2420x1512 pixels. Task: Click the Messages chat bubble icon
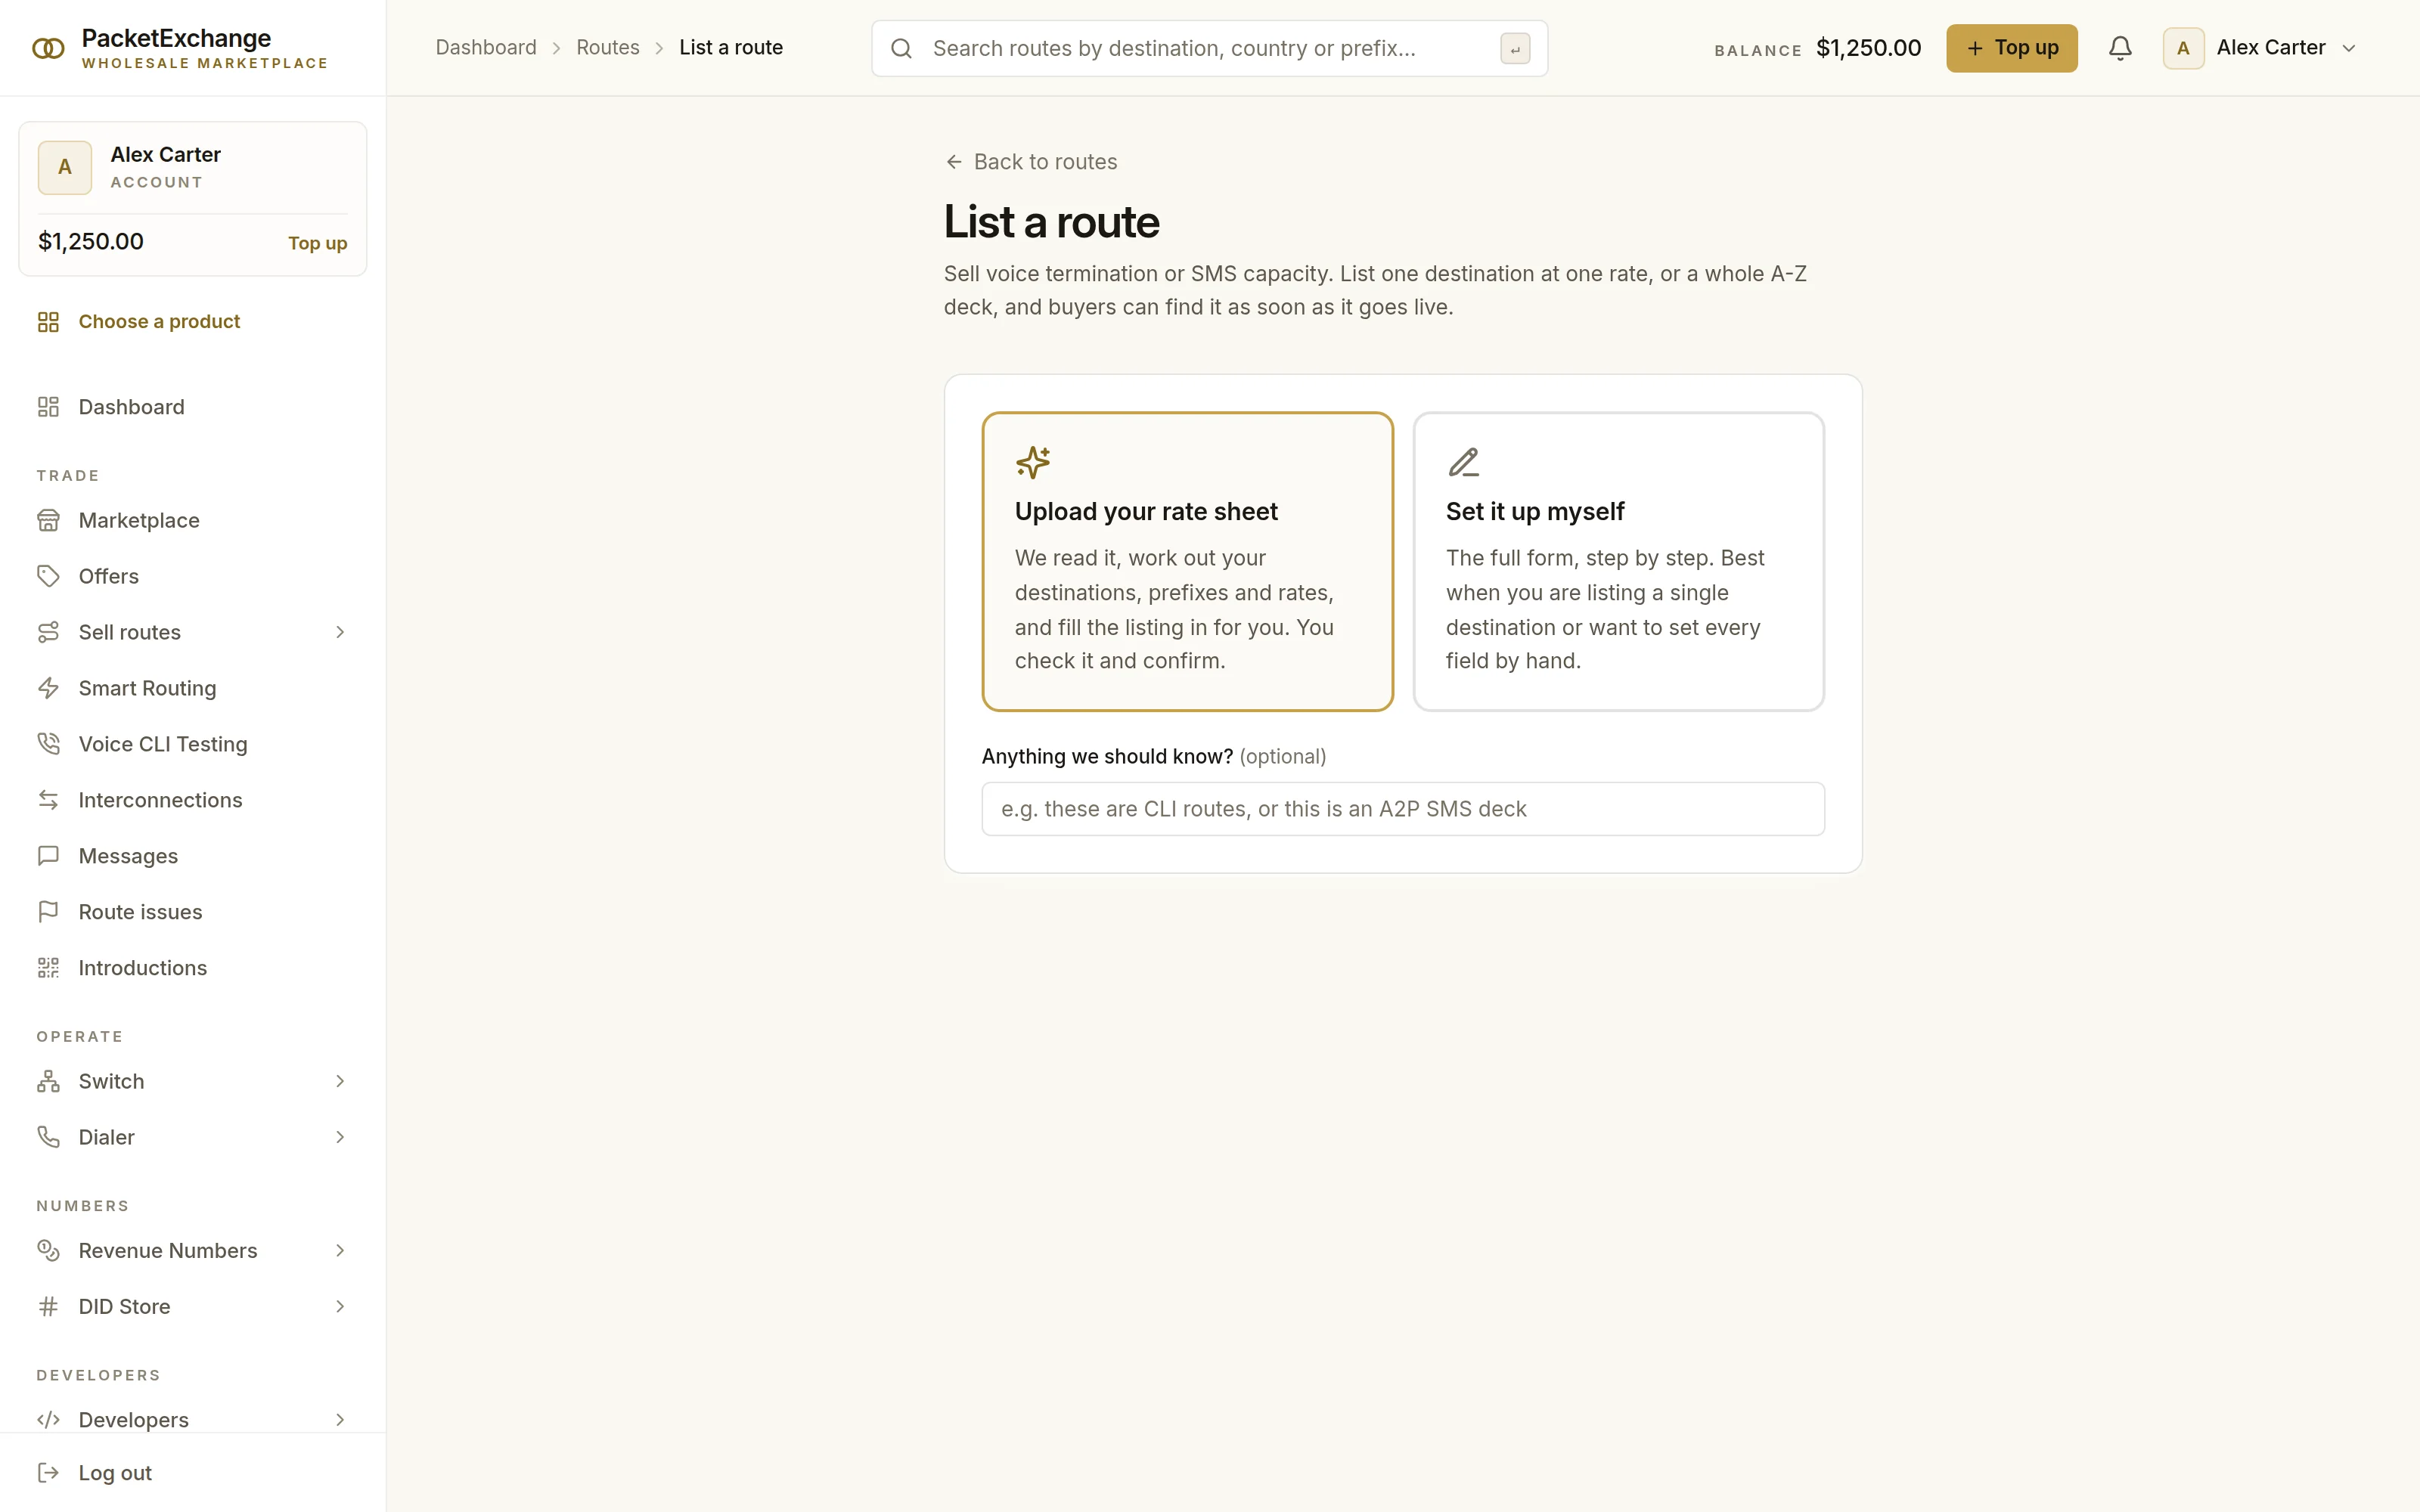click(48, 856)
